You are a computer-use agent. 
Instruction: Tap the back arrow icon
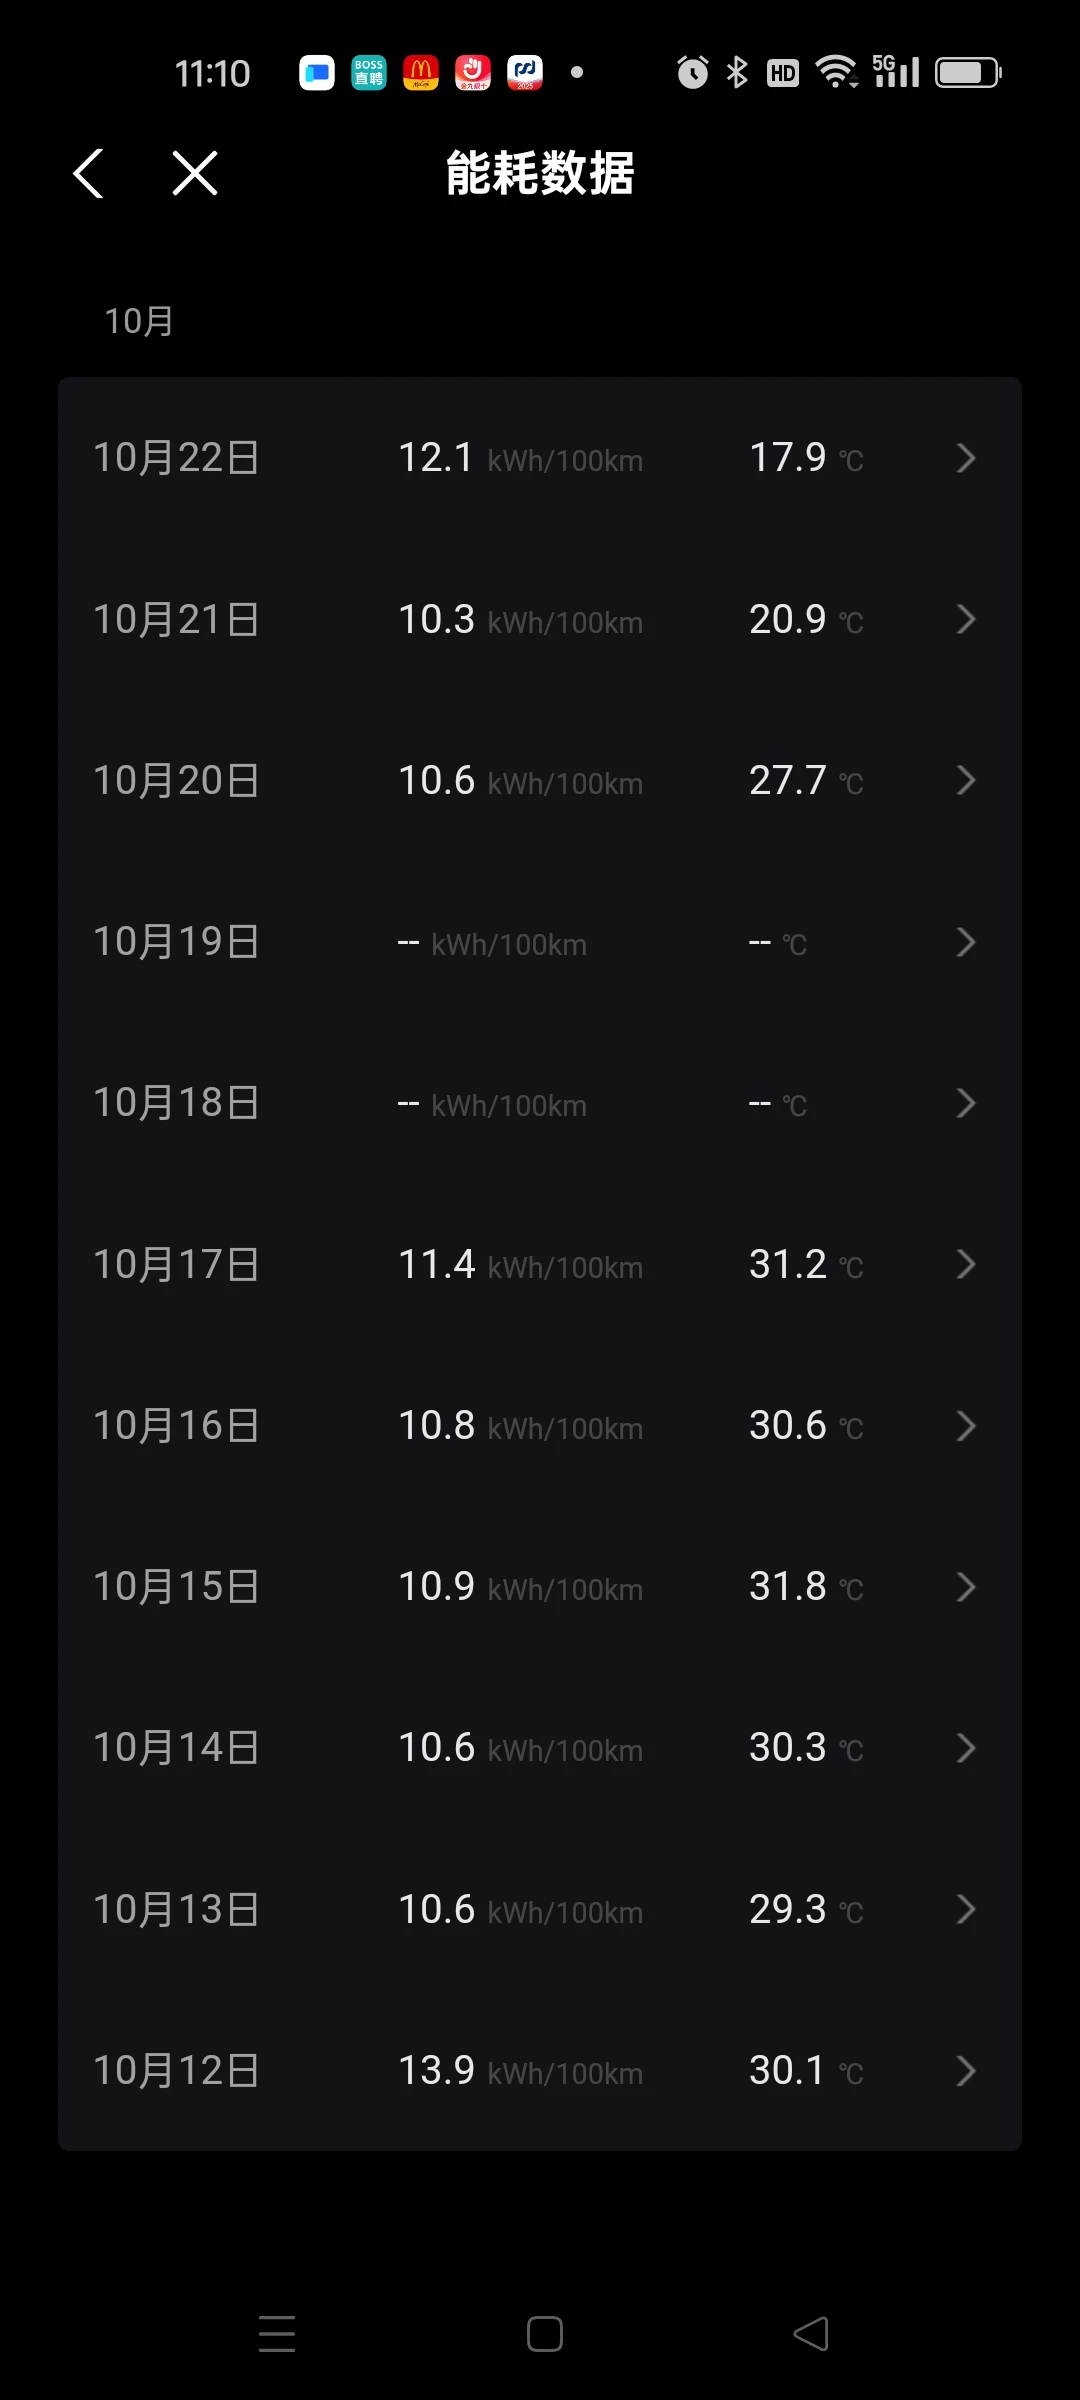coord(89,173)
